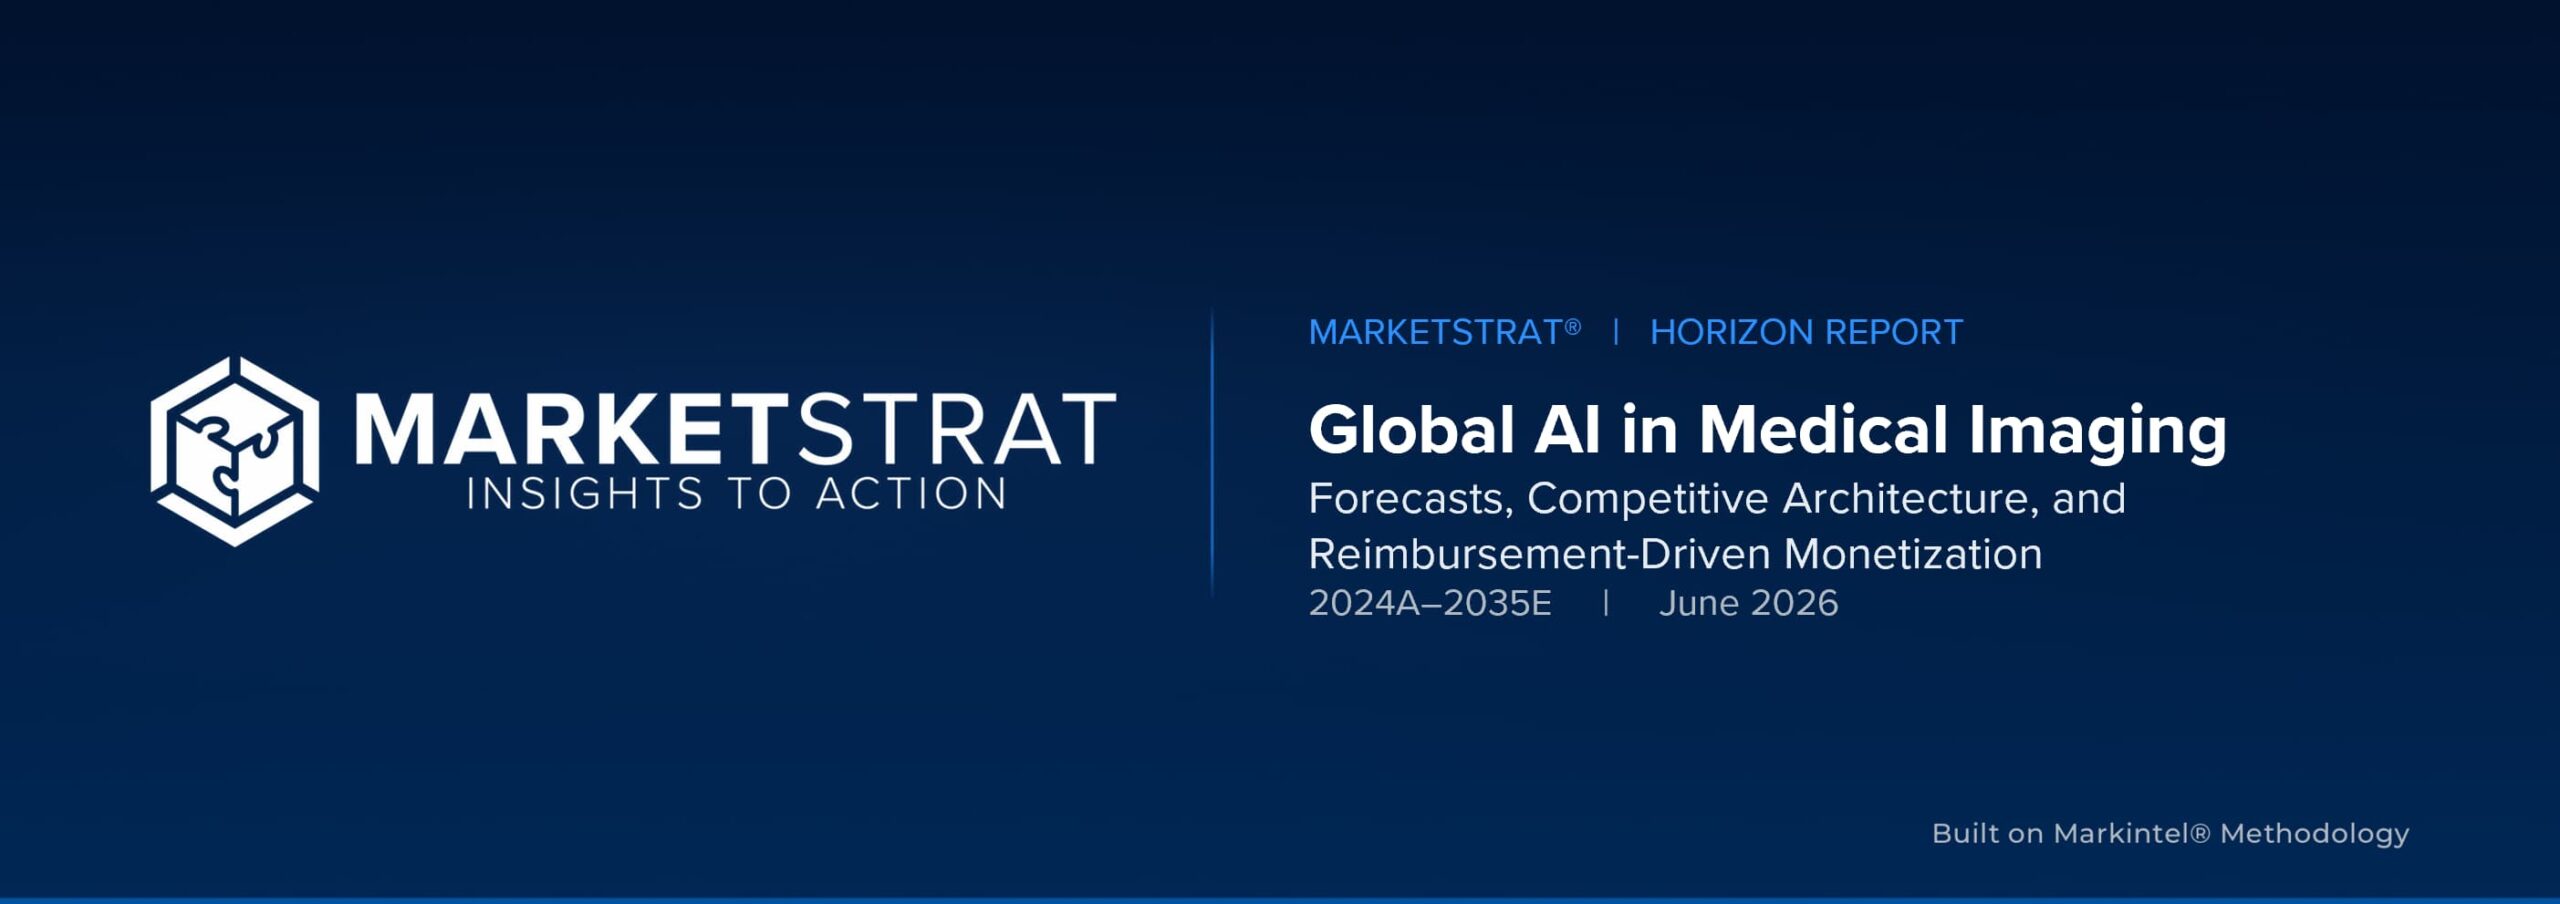Click 'Forecasts, Competitive Architecture, and' subtitle line

coord(1717,499)
